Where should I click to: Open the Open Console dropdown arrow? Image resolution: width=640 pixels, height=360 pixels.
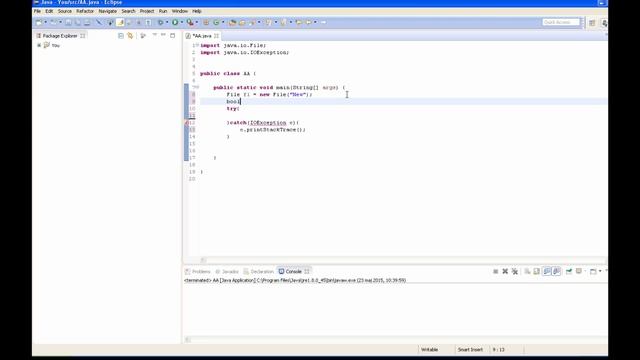(600, 271)
